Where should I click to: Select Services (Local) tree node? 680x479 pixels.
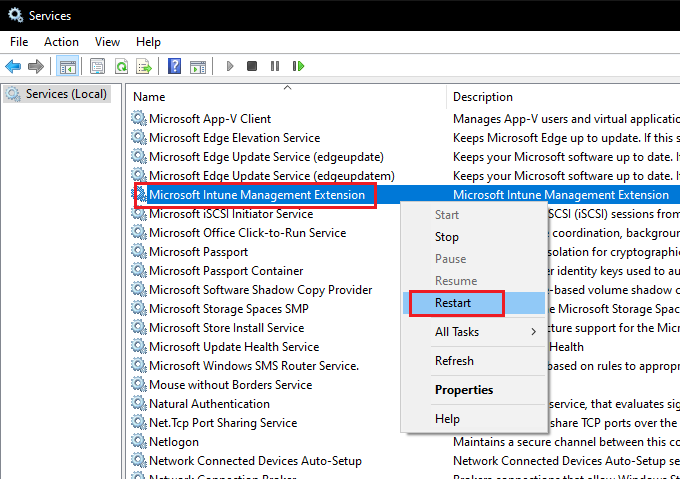(57, 94)
